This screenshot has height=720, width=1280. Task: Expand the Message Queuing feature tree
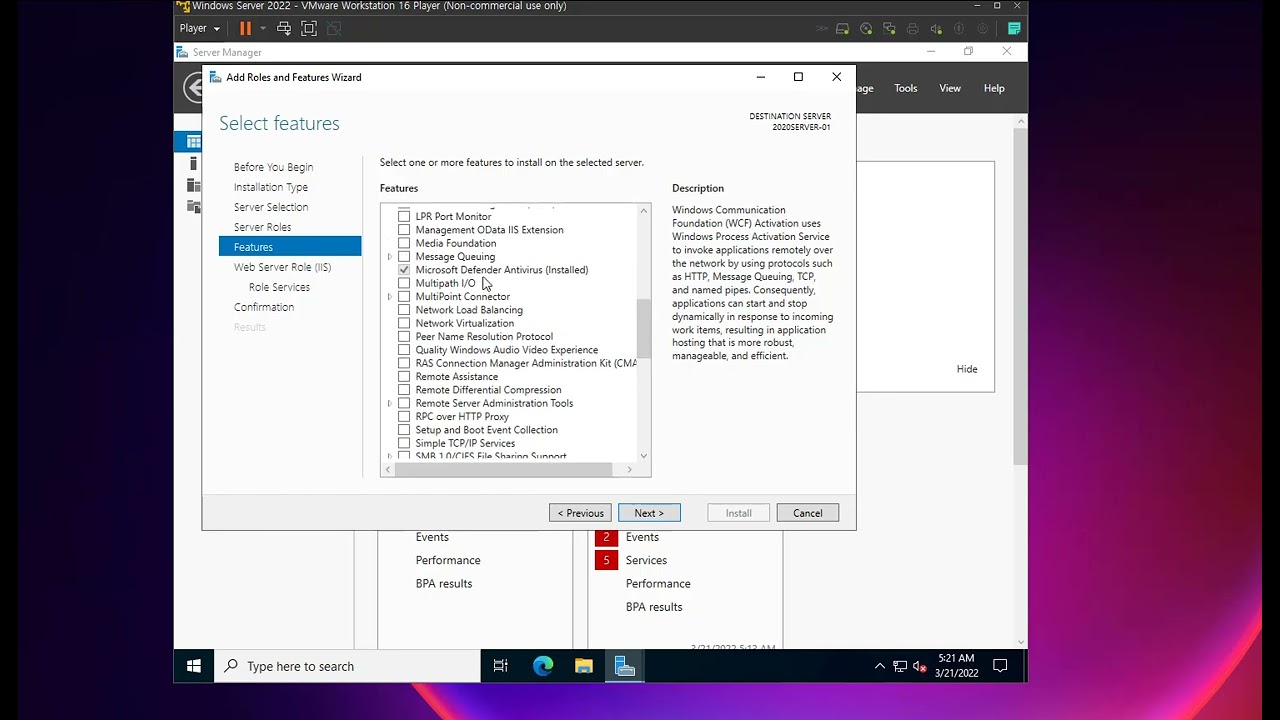click(x=390, y=257)
